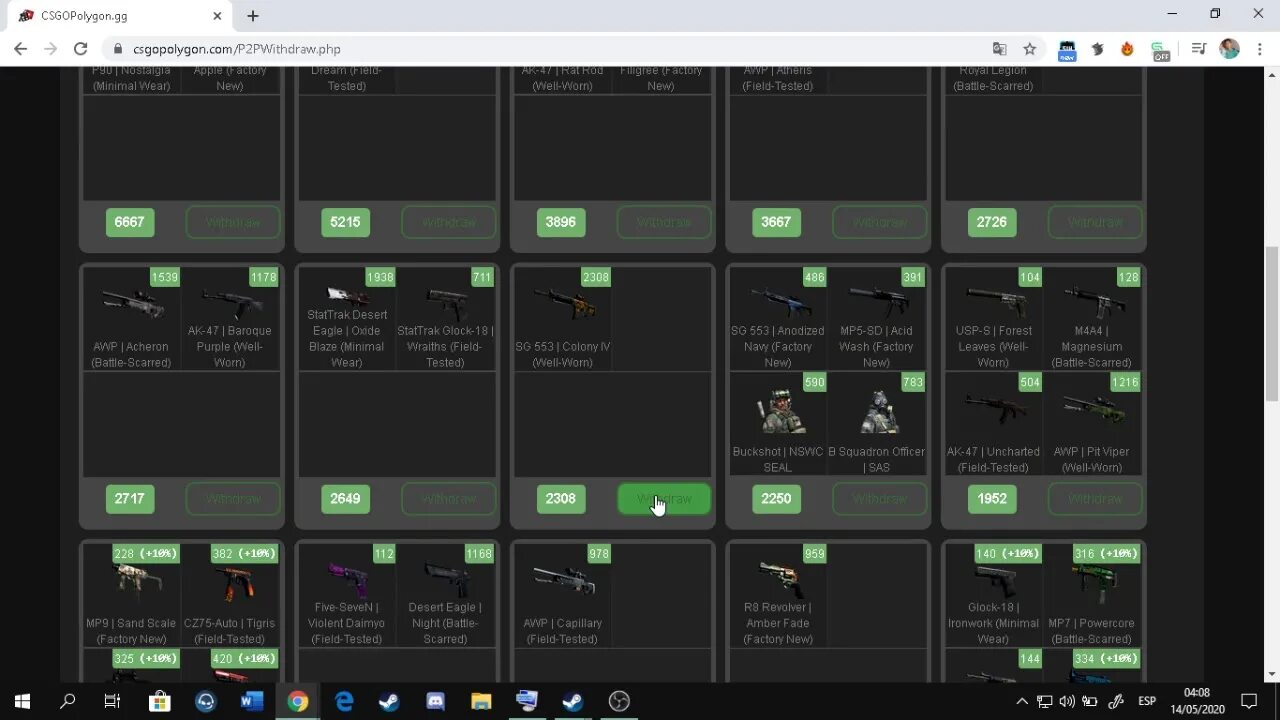
Task: Withdraw the 3667 trade bundle
Action: (880, 222)
